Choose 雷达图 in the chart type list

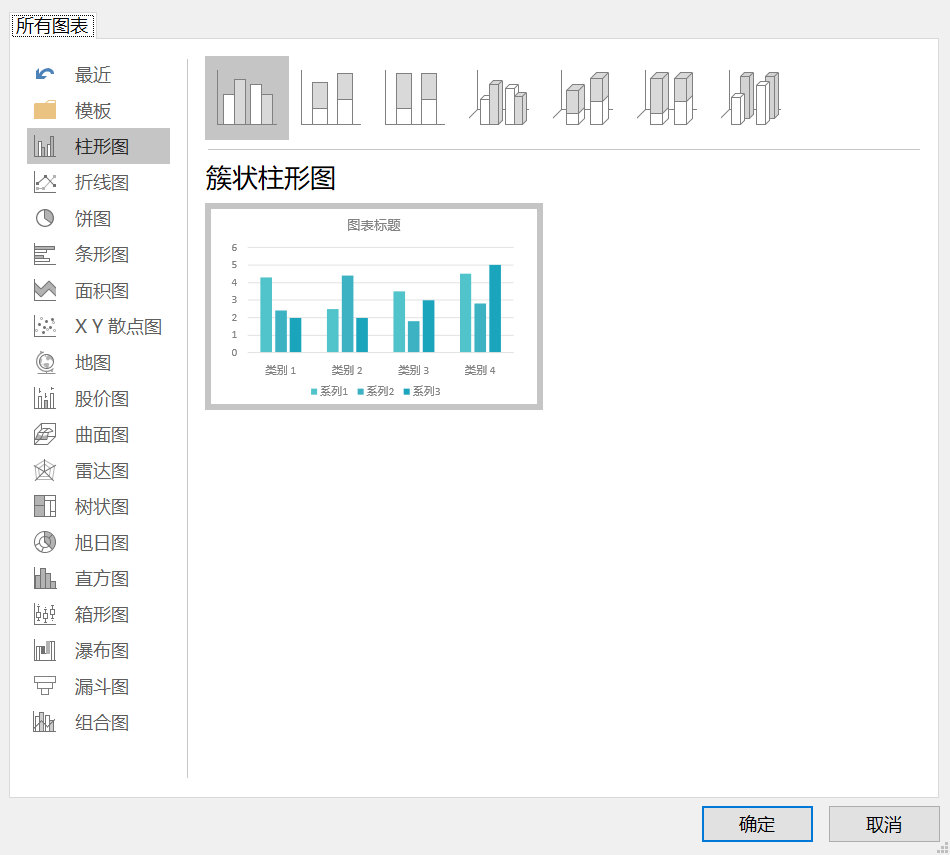[x=98, y=471]
